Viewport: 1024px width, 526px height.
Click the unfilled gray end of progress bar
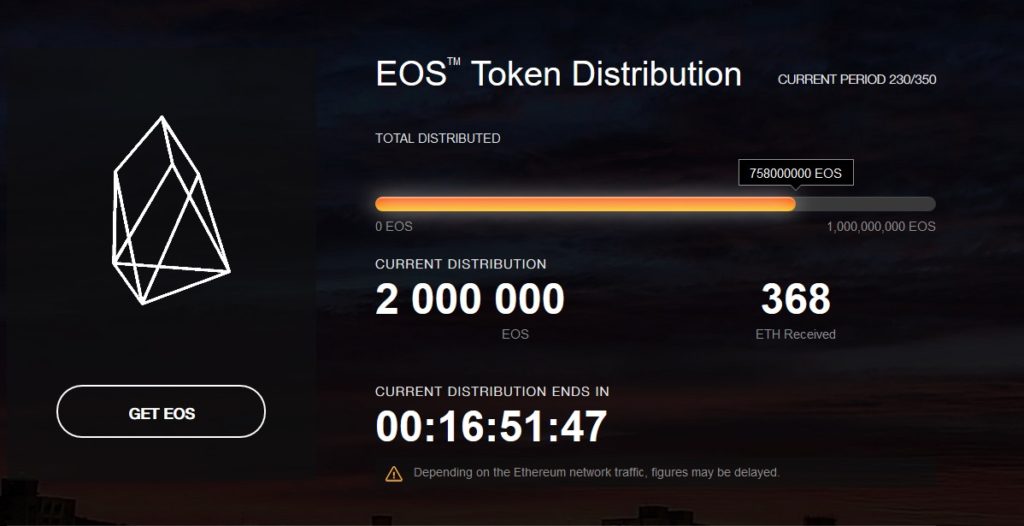(865, 204)
